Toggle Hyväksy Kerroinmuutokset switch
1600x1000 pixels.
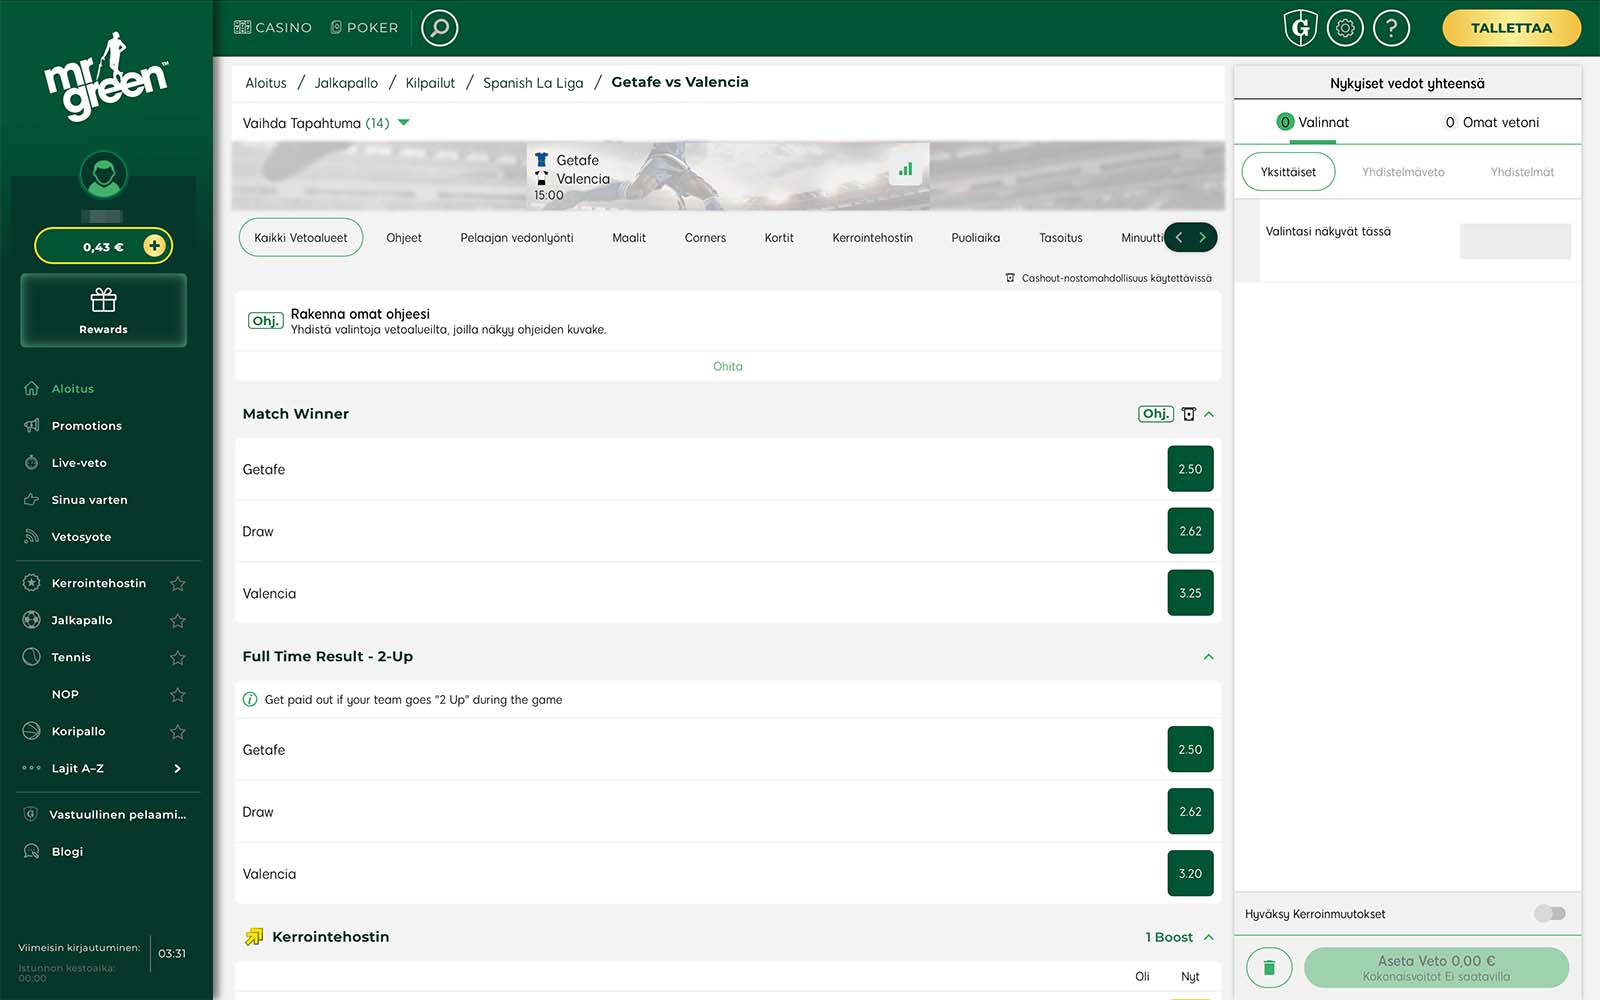1549,913
